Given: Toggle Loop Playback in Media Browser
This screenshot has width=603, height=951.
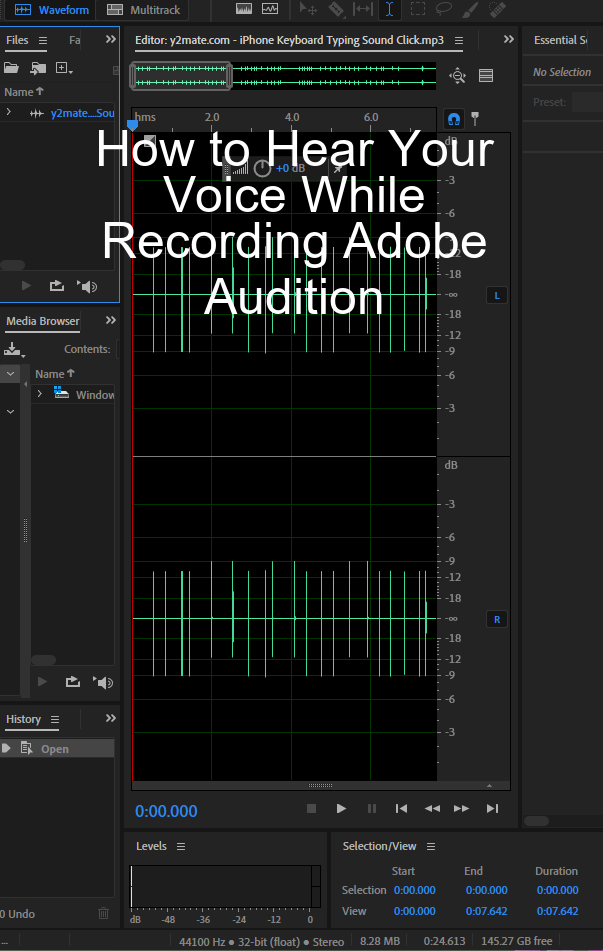Looking at the screenshot, I should [73, 682].
